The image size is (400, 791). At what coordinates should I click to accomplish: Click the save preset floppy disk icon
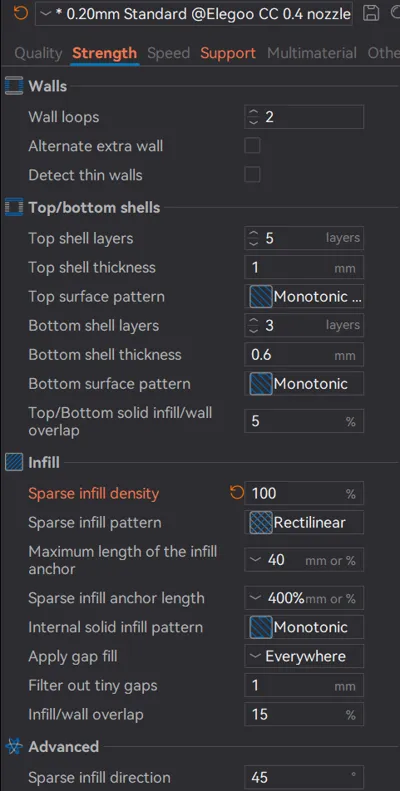(x=371, y=13)
